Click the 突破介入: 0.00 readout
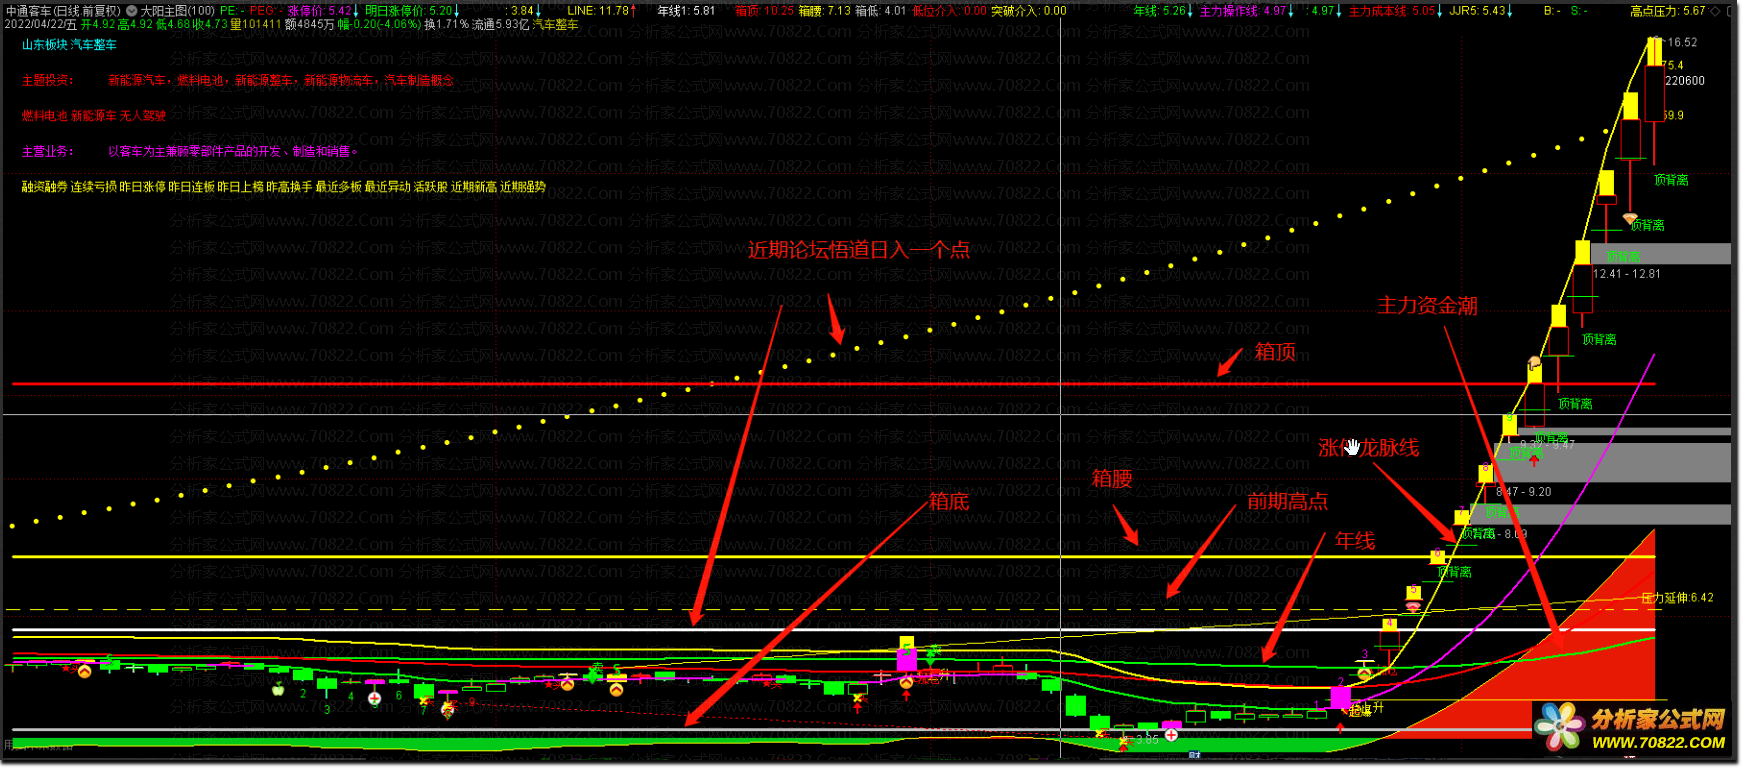This screenshot has height=768, width=1743. (x=1028, y=11)
